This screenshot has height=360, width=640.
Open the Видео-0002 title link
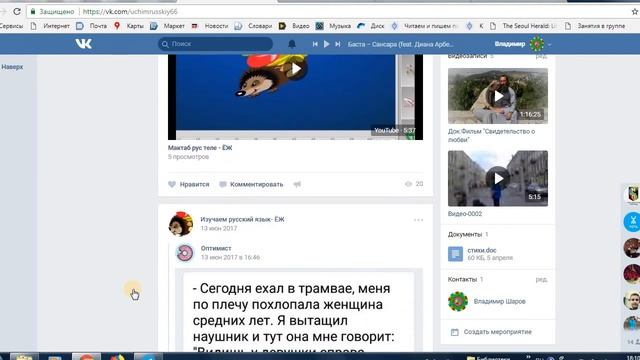pos(465,214)
